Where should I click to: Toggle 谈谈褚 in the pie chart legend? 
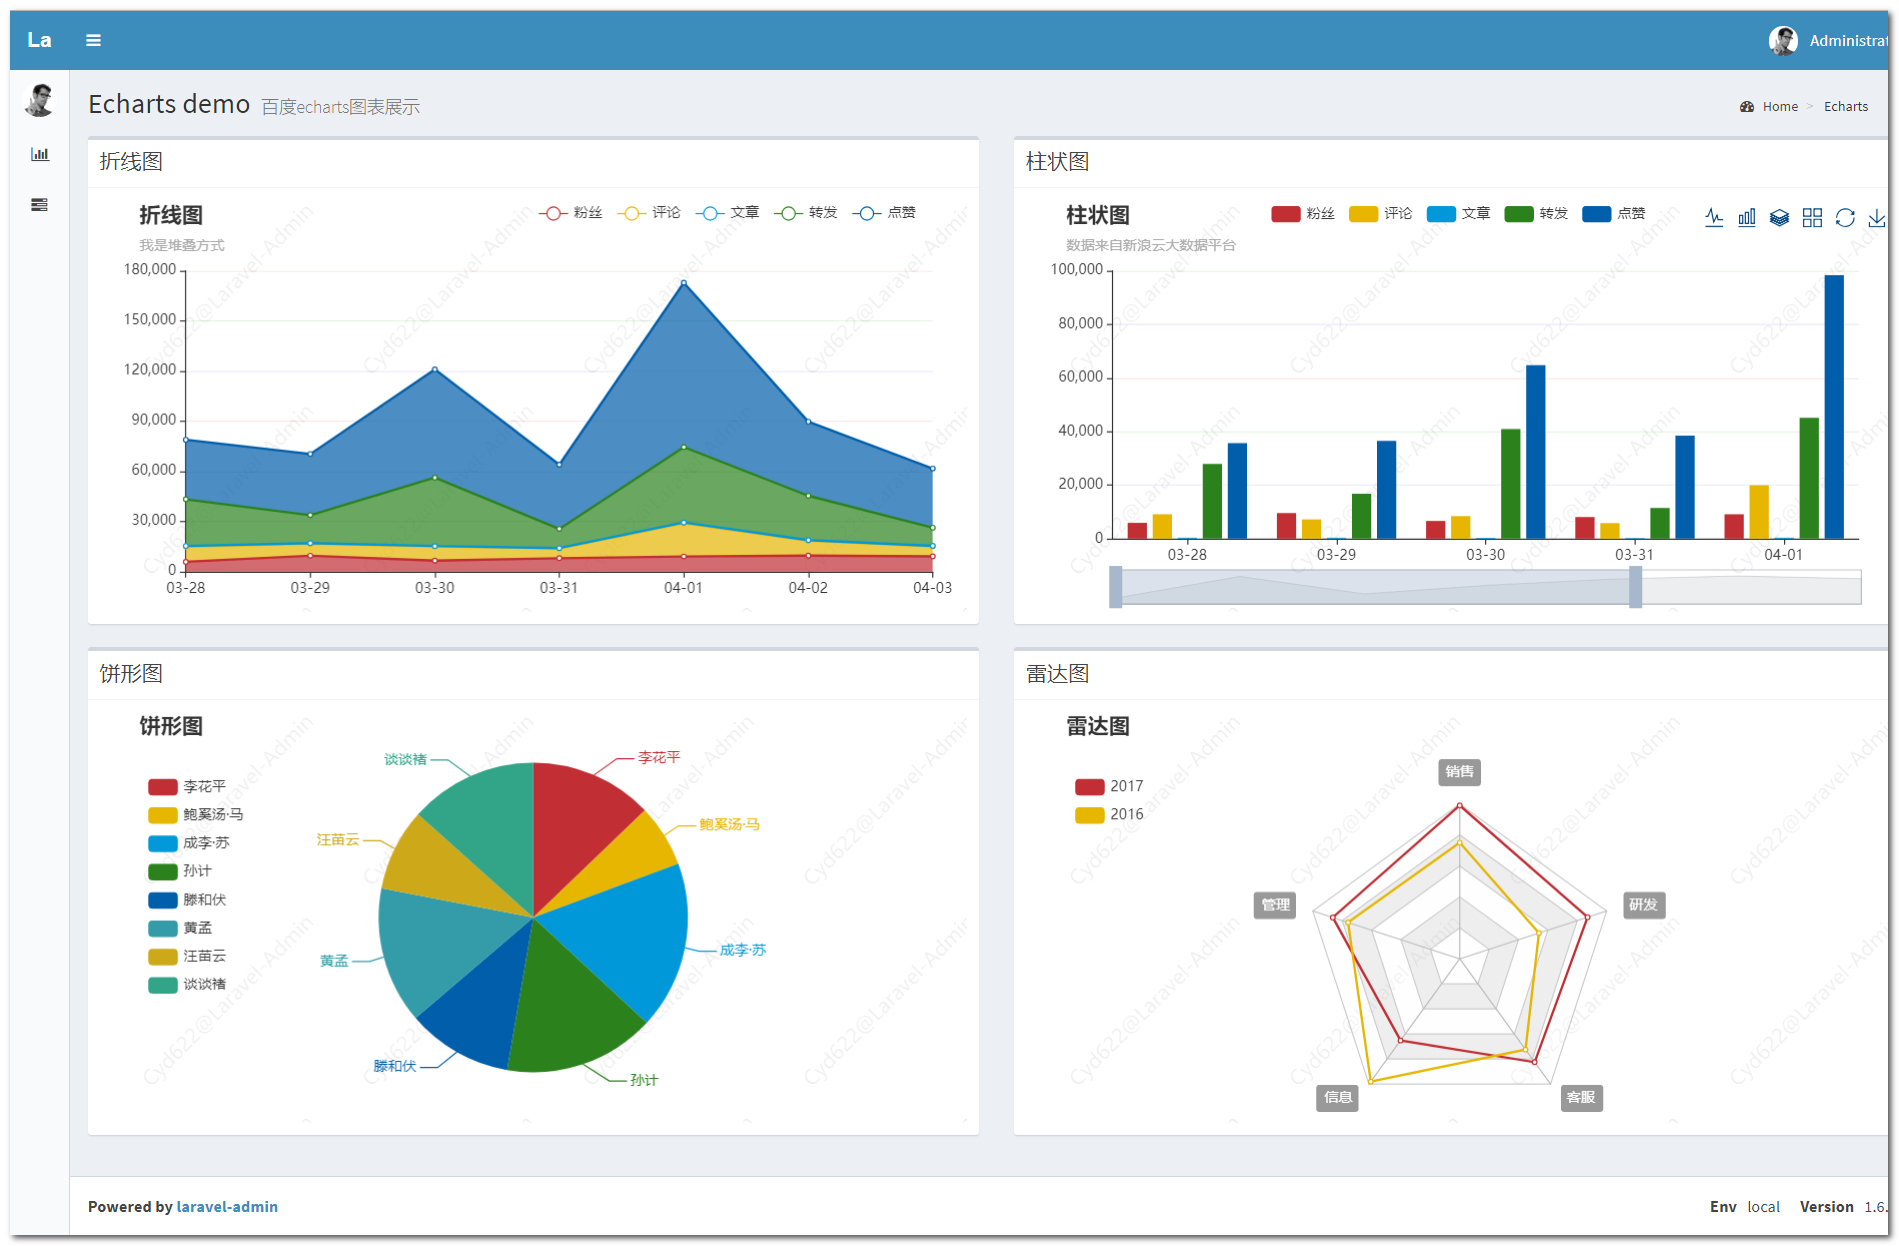click(x=187, y=984)
